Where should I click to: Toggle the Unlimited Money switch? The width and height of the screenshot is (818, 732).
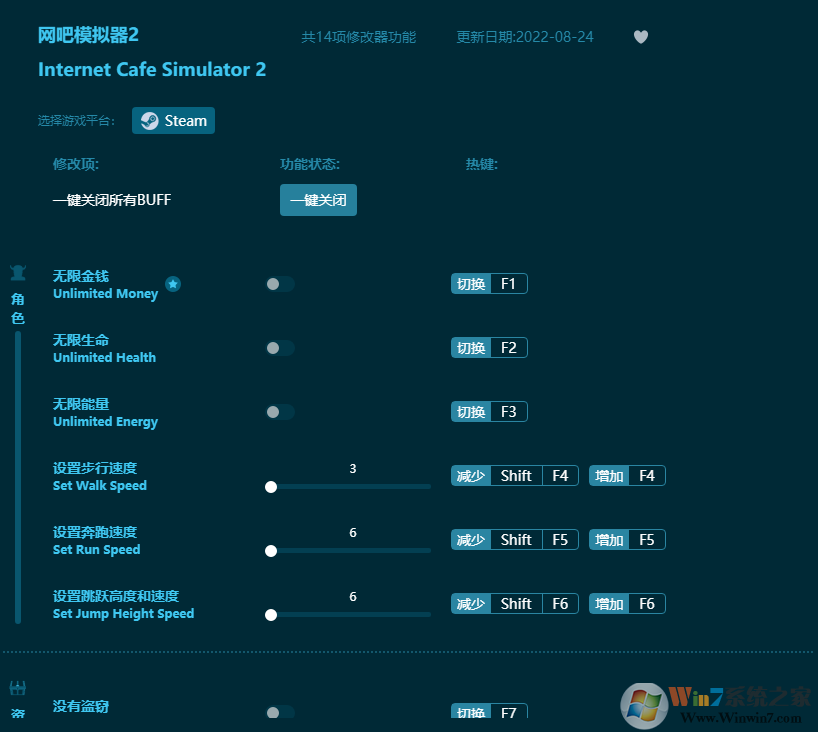[280, 284]
